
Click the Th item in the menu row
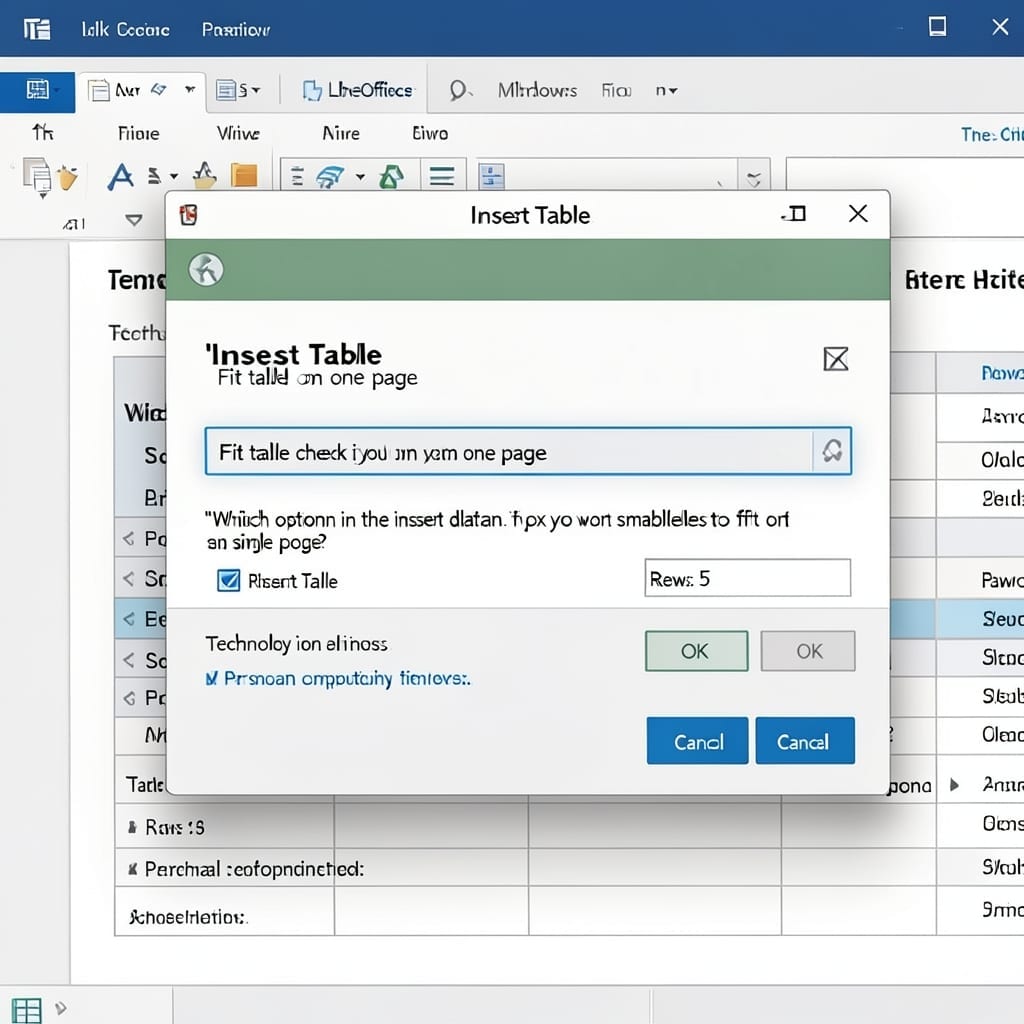tap(43, 133)
